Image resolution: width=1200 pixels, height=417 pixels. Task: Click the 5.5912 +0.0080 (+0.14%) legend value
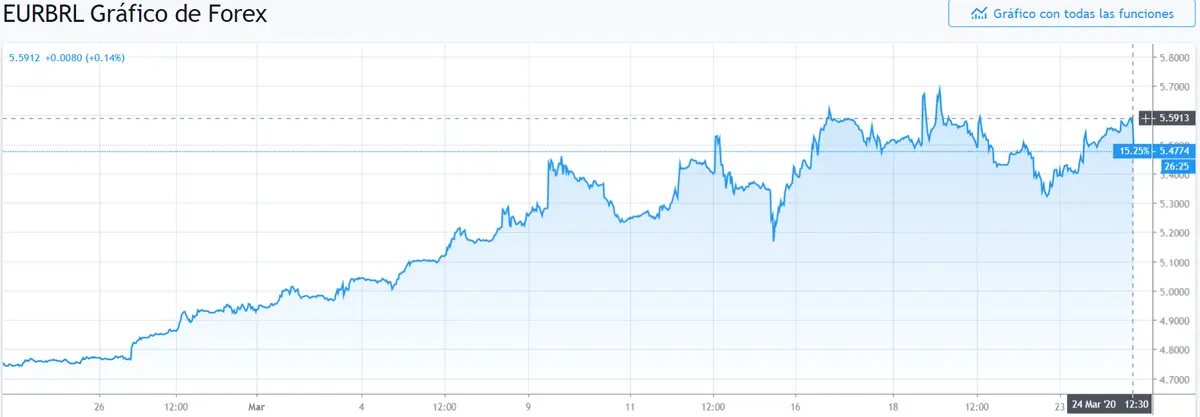coord(67,57)
